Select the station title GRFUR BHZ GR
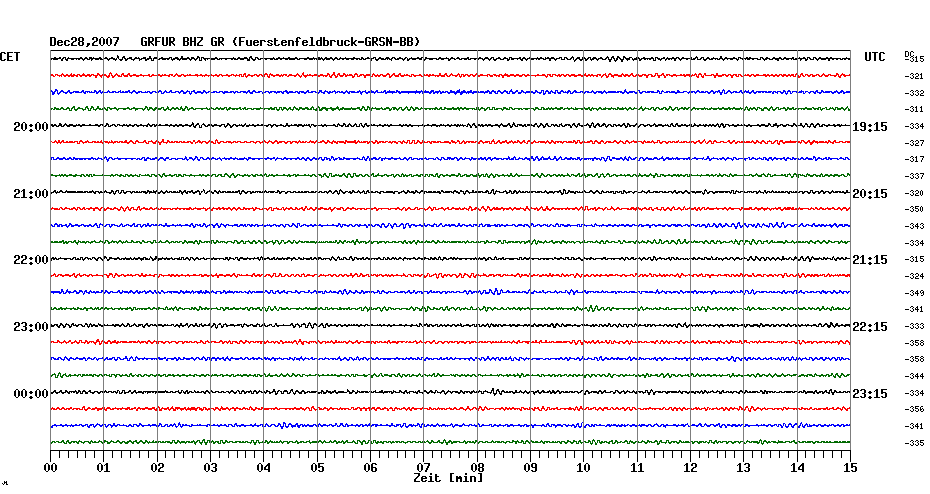Screen dimensions: 930x494 [x=183, y=42]
